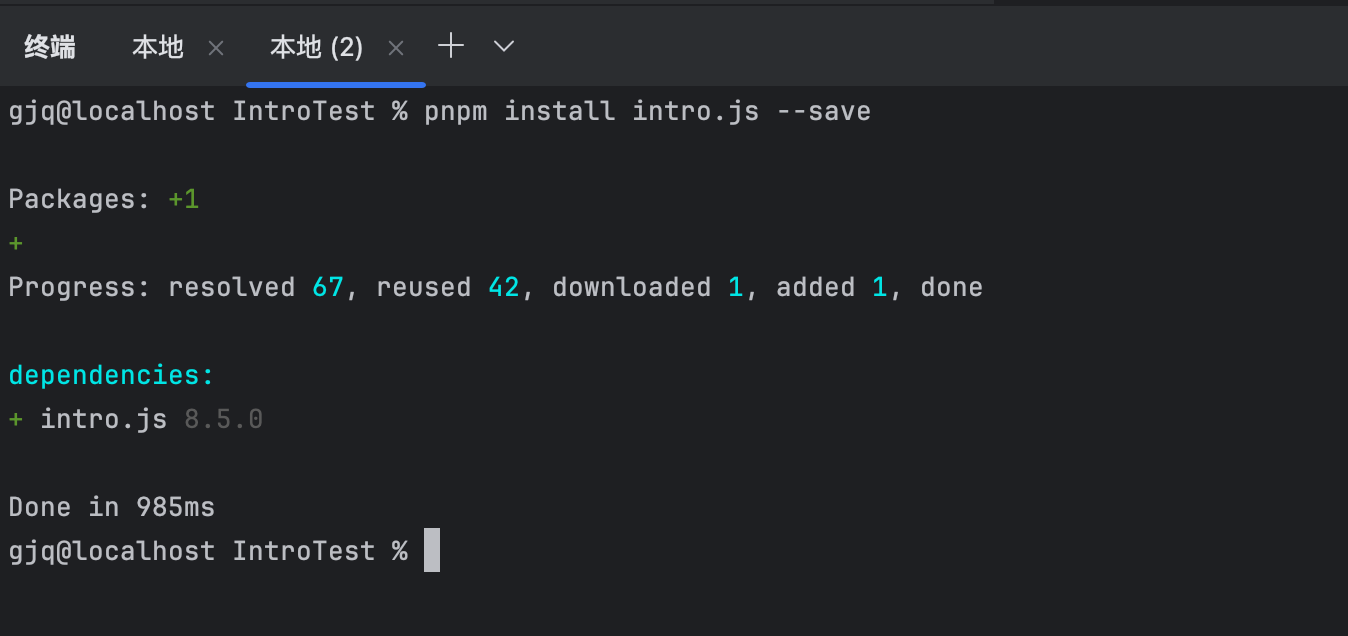Click the standalone green plus sign line
1348x636 pixels.
coord(16,243)
